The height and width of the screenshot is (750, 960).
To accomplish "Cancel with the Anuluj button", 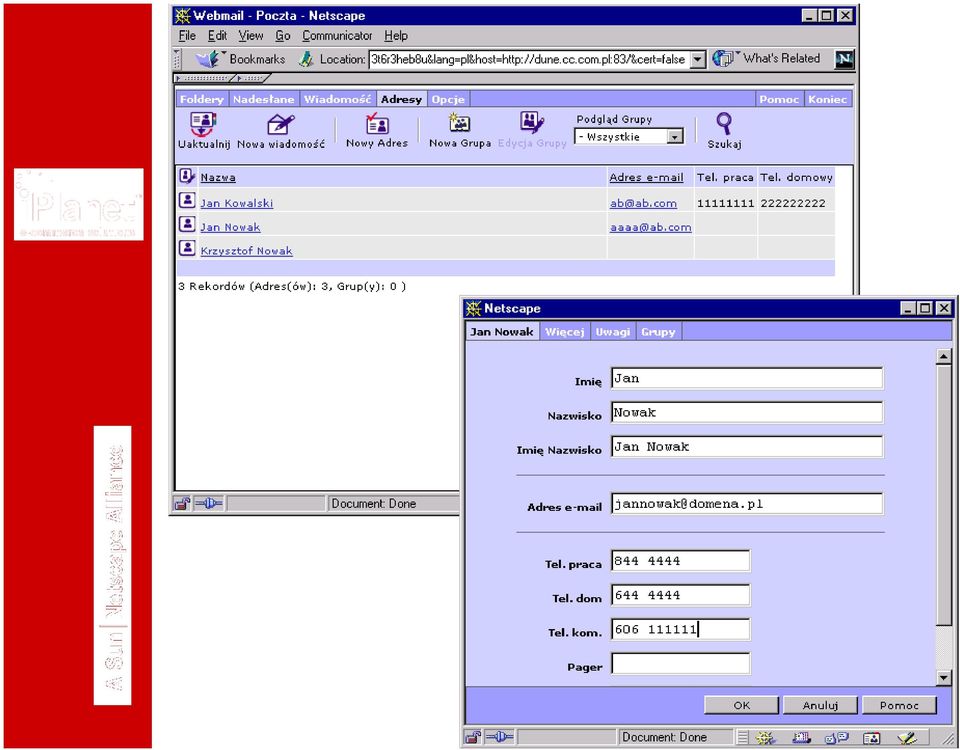I will (820, 705).
